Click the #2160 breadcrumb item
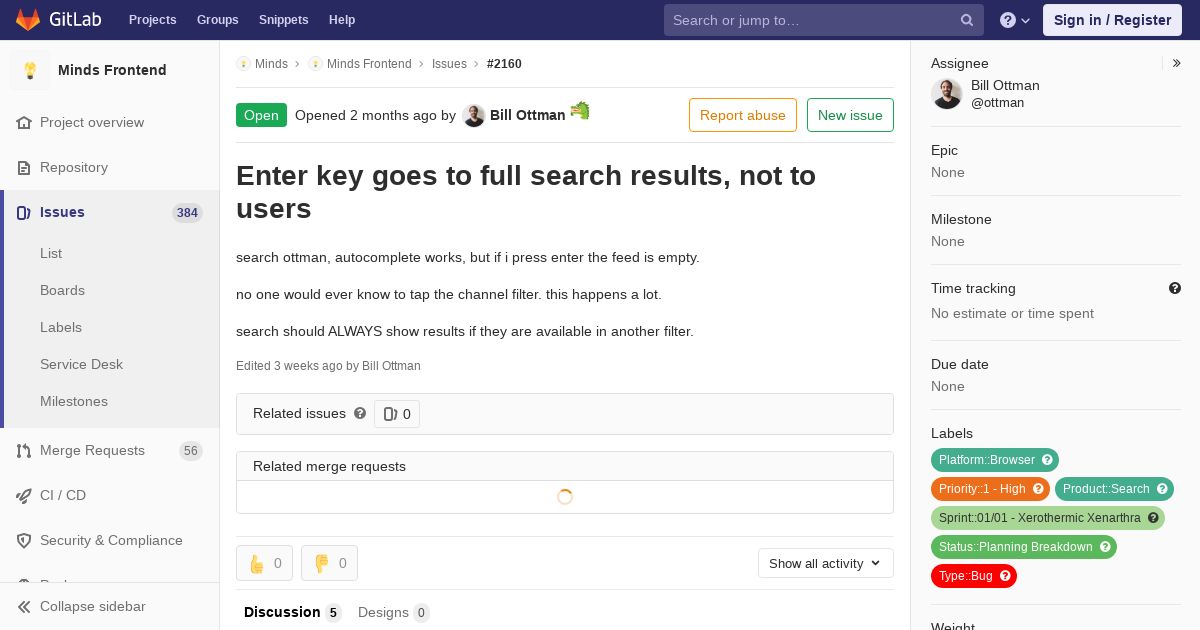This screenshot has height=630, width=1200. point(504,64)
